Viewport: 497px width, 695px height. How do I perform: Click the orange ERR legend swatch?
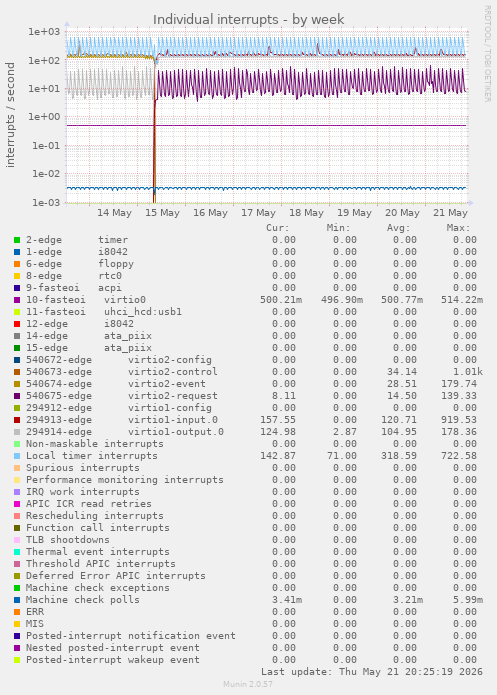tap(17, 612)
